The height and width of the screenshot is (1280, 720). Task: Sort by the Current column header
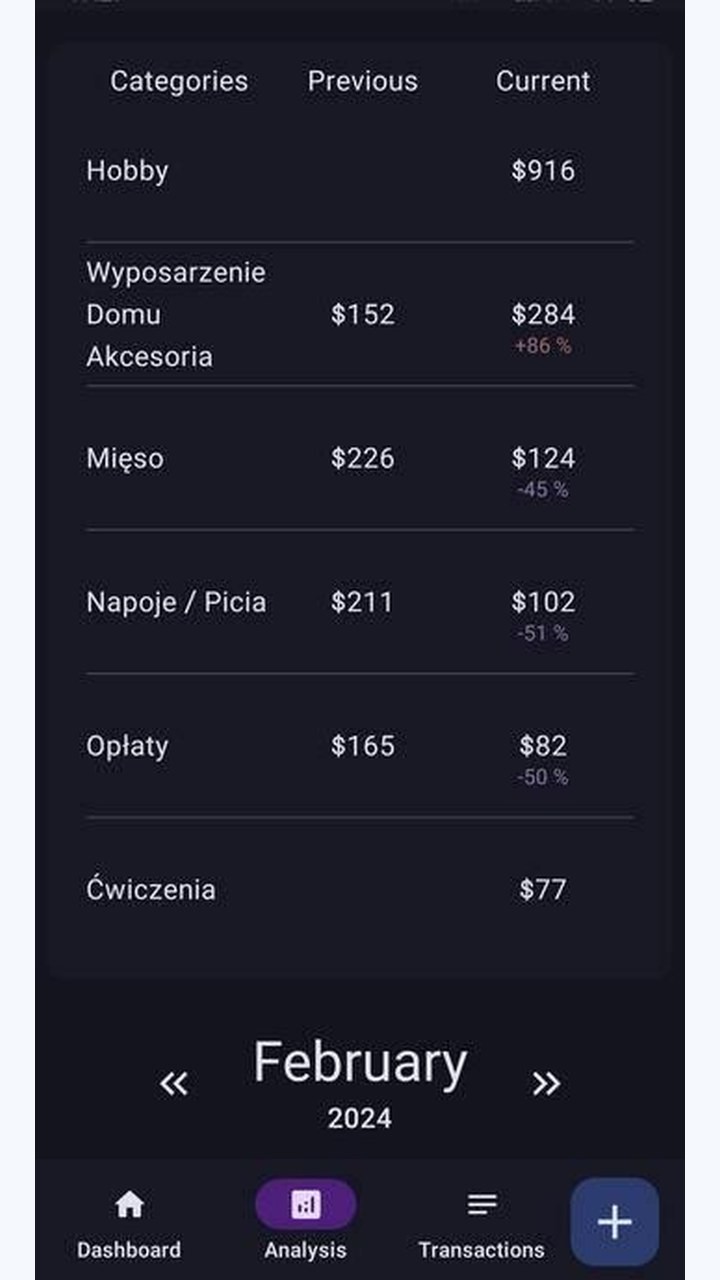click(543, 81)
